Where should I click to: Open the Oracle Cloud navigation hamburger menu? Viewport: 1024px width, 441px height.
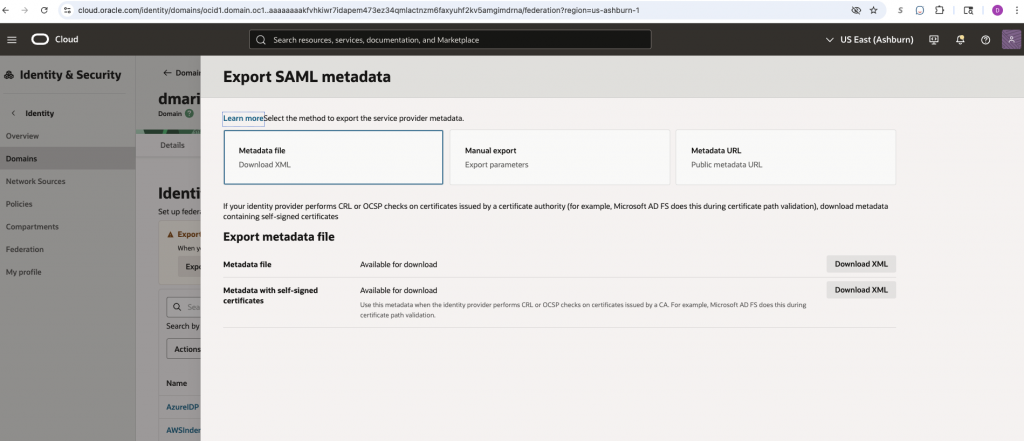(12, 40)
